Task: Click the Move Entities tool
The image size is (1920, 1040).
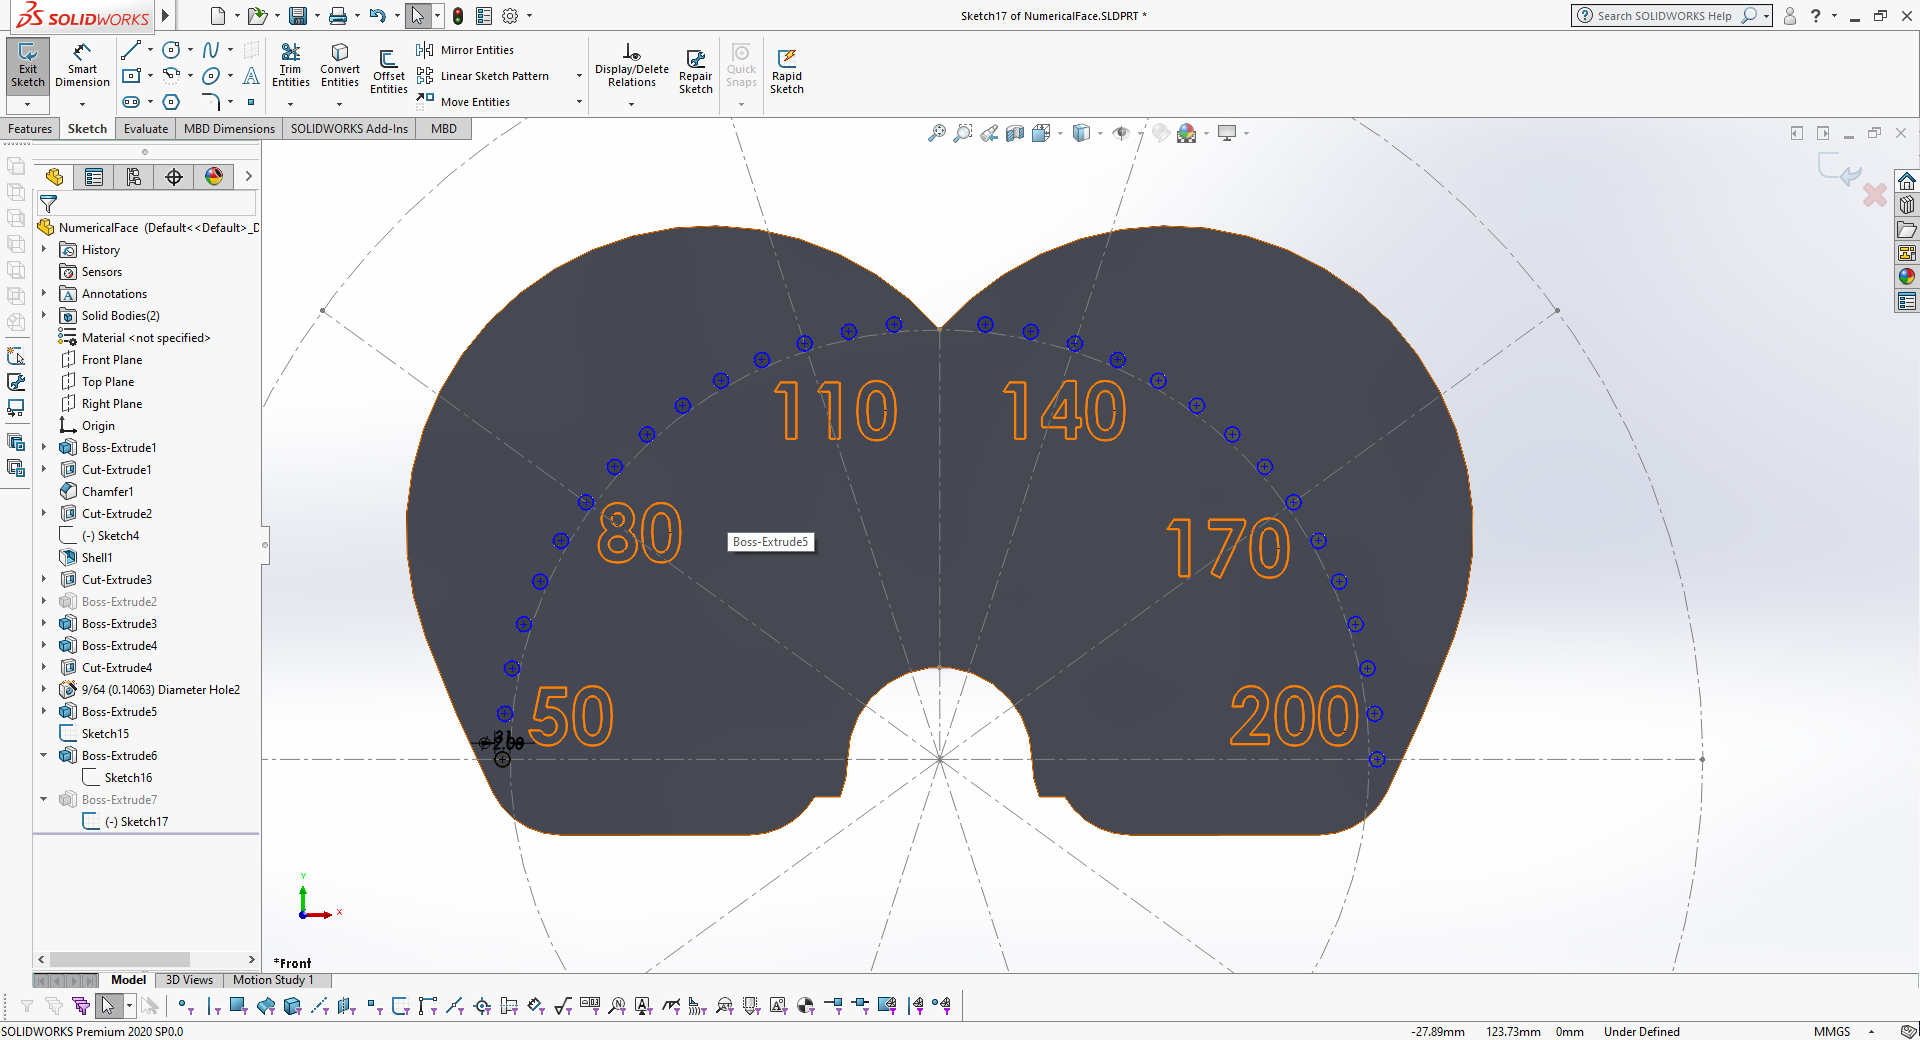Action: pos(463,102)
